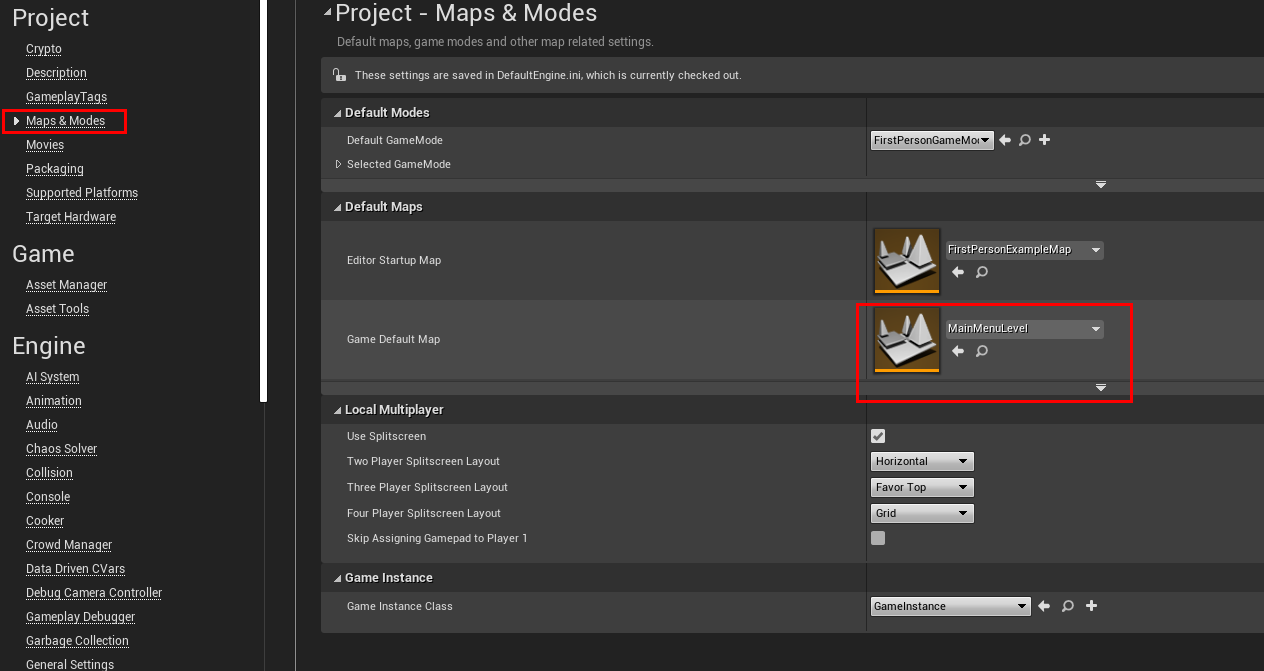Open Asset Manager settings
Screen dimensions: 1264x671
pyautogui.click(x=66, y=285)
